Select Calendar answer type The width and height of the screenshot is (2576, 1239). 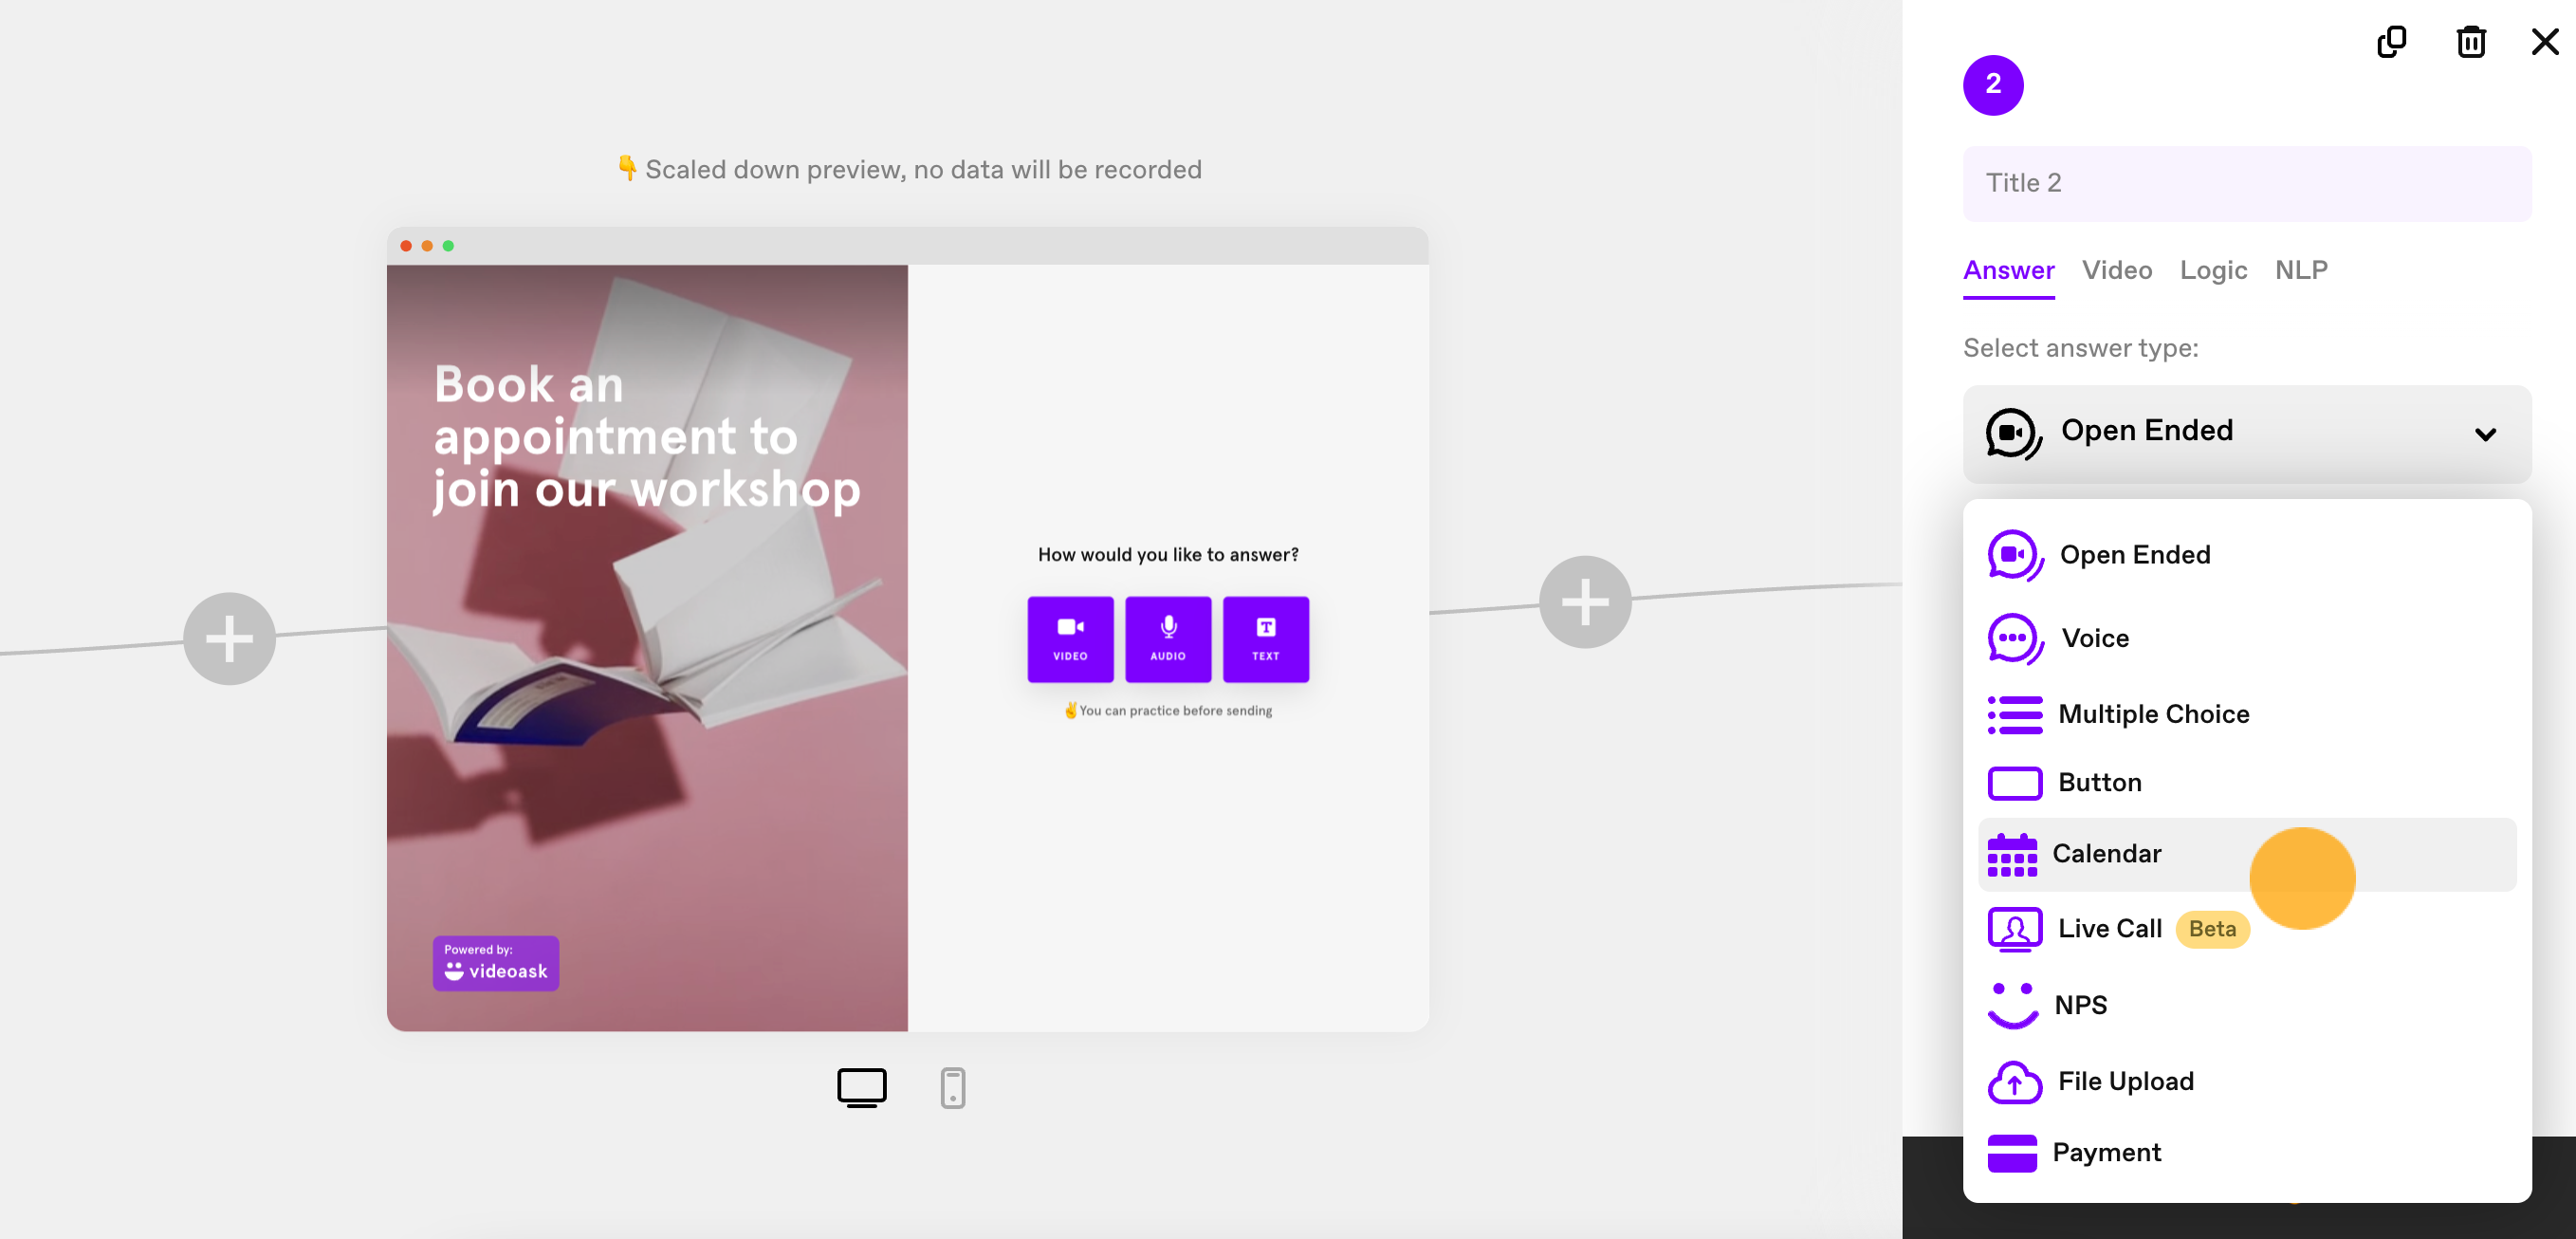point(2246,854)
